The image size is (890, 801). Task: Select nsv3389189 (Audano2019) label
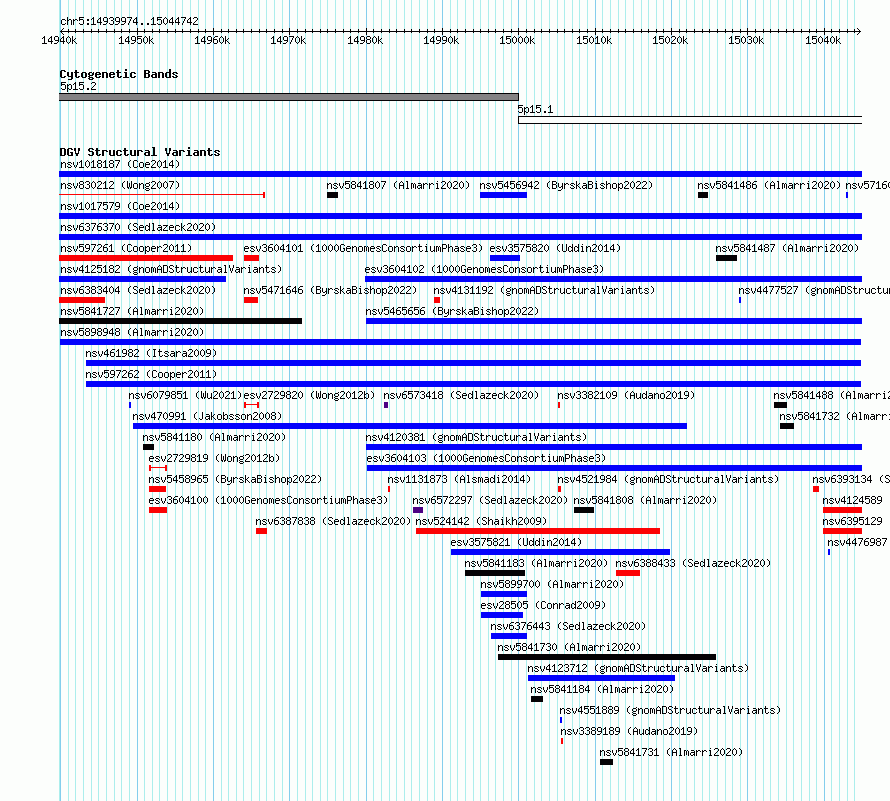point(629,732)
